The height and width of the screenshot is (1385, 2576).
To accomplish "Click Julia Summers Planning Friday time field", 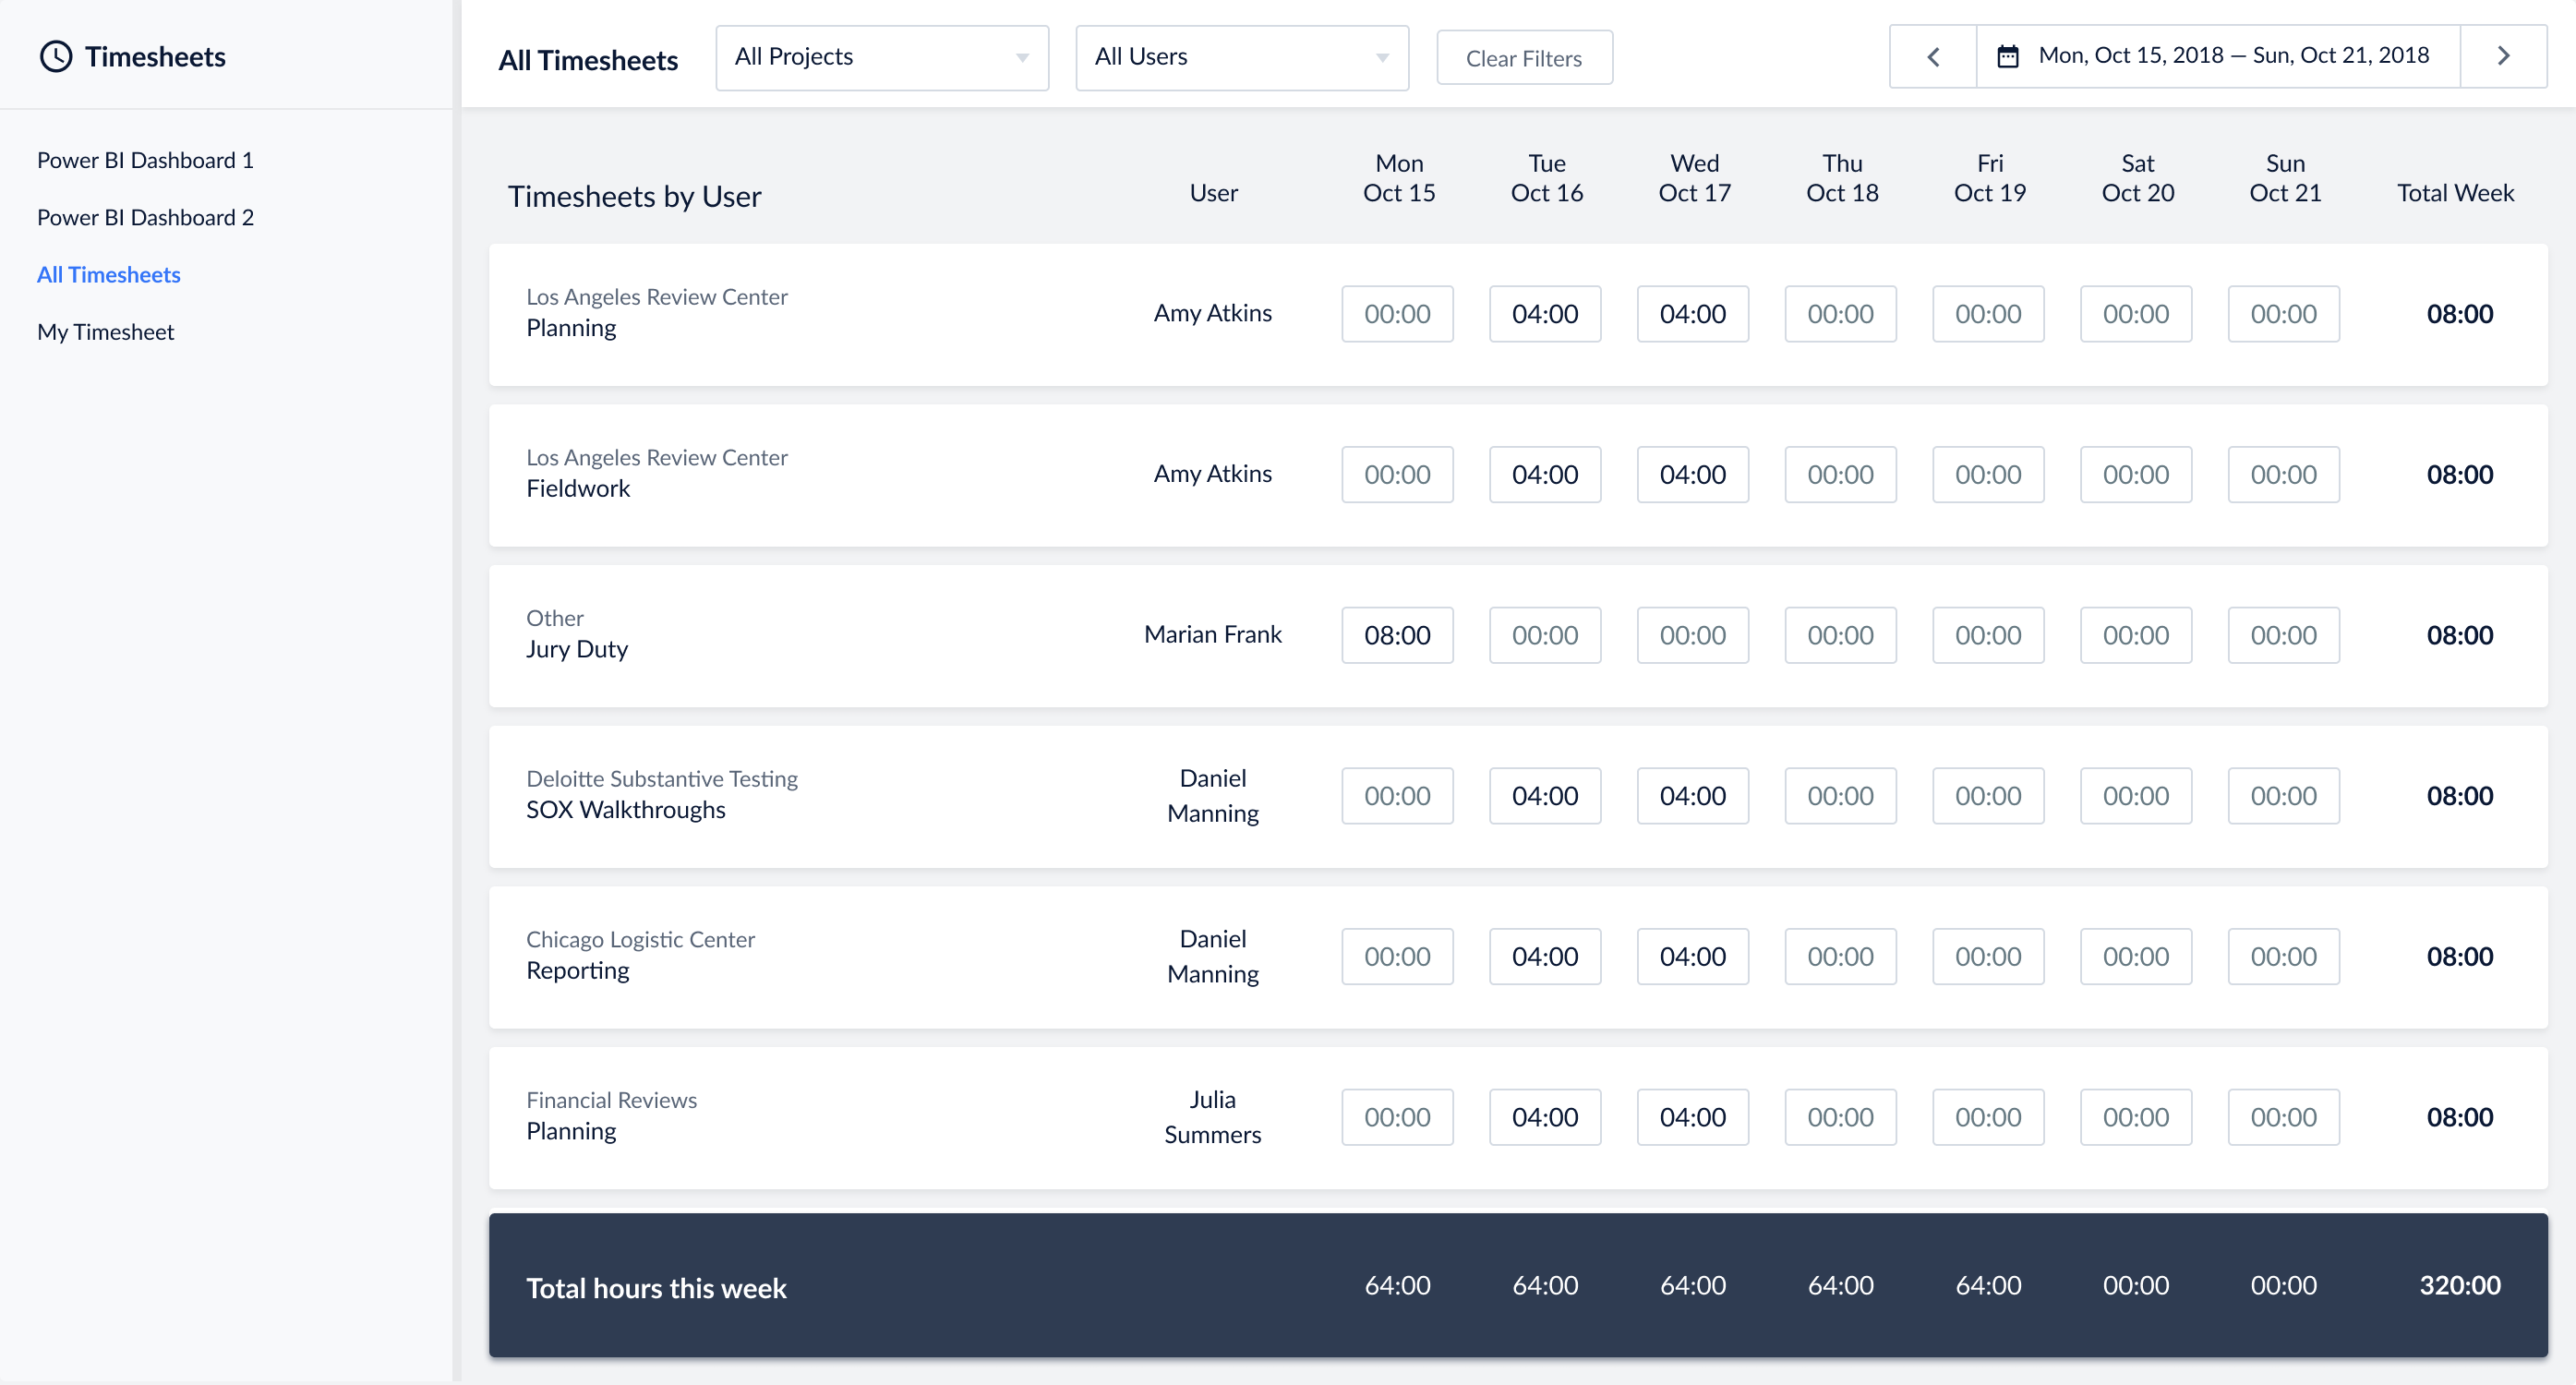I will tap(1988, 1117).
